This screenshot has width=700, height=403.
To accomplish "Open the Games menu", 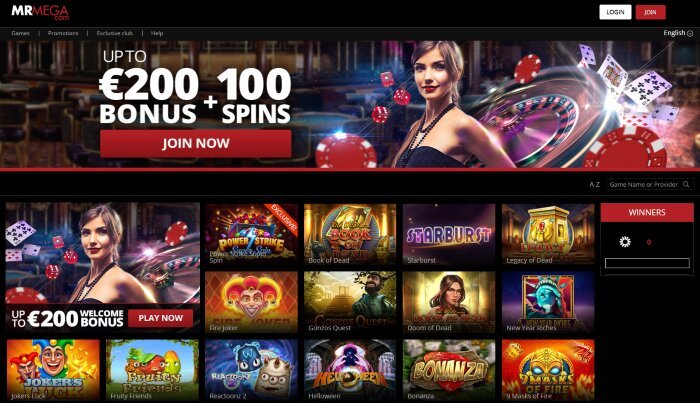I will [x=21, y=33].
